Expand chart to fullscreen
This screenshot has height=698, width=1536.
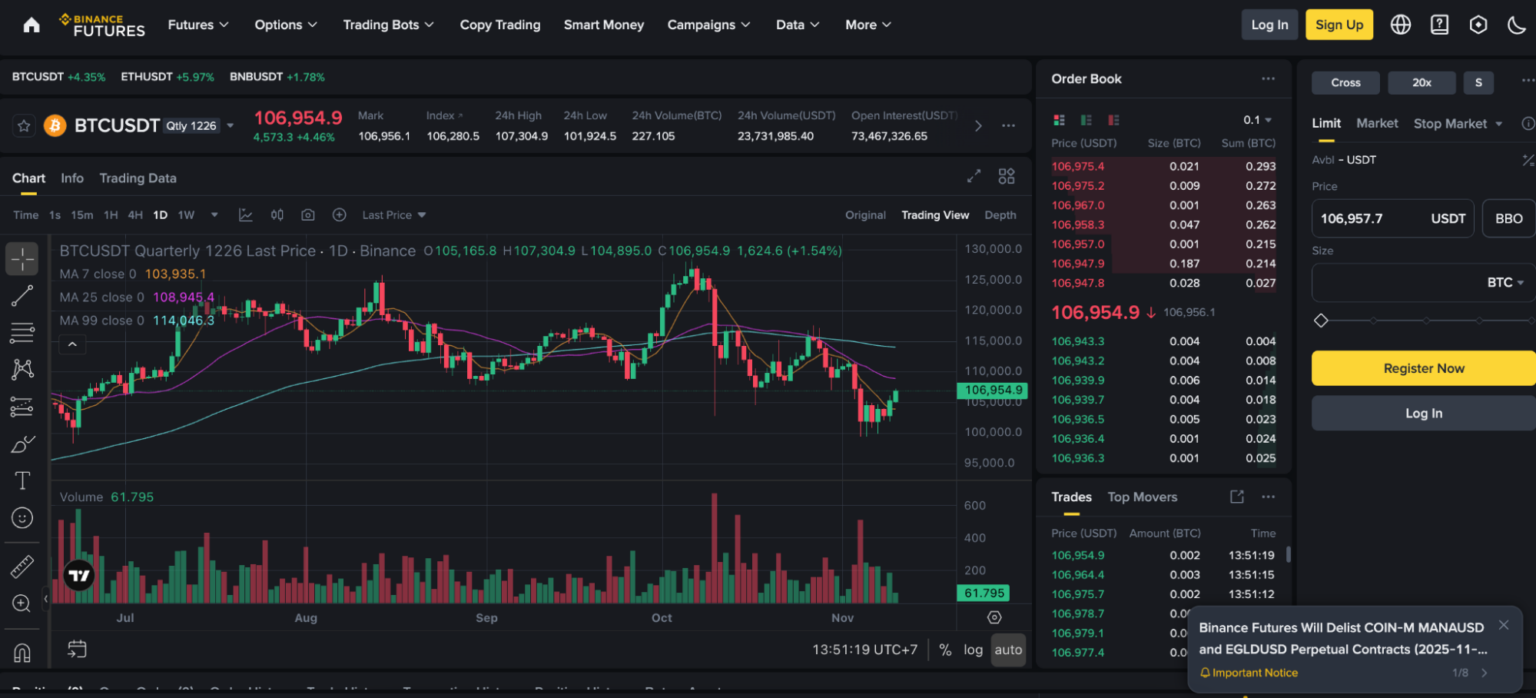coord(973,177)
